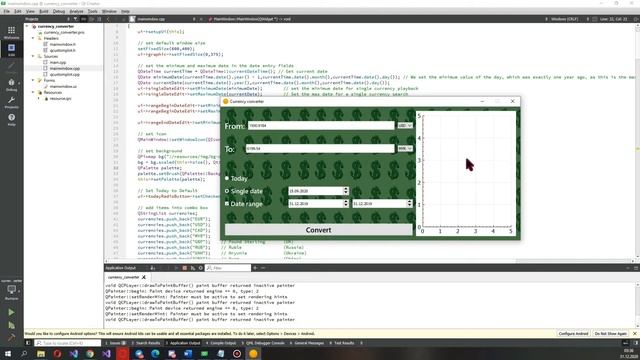Click the code editor vertical scrollbar

coord(637,141)
